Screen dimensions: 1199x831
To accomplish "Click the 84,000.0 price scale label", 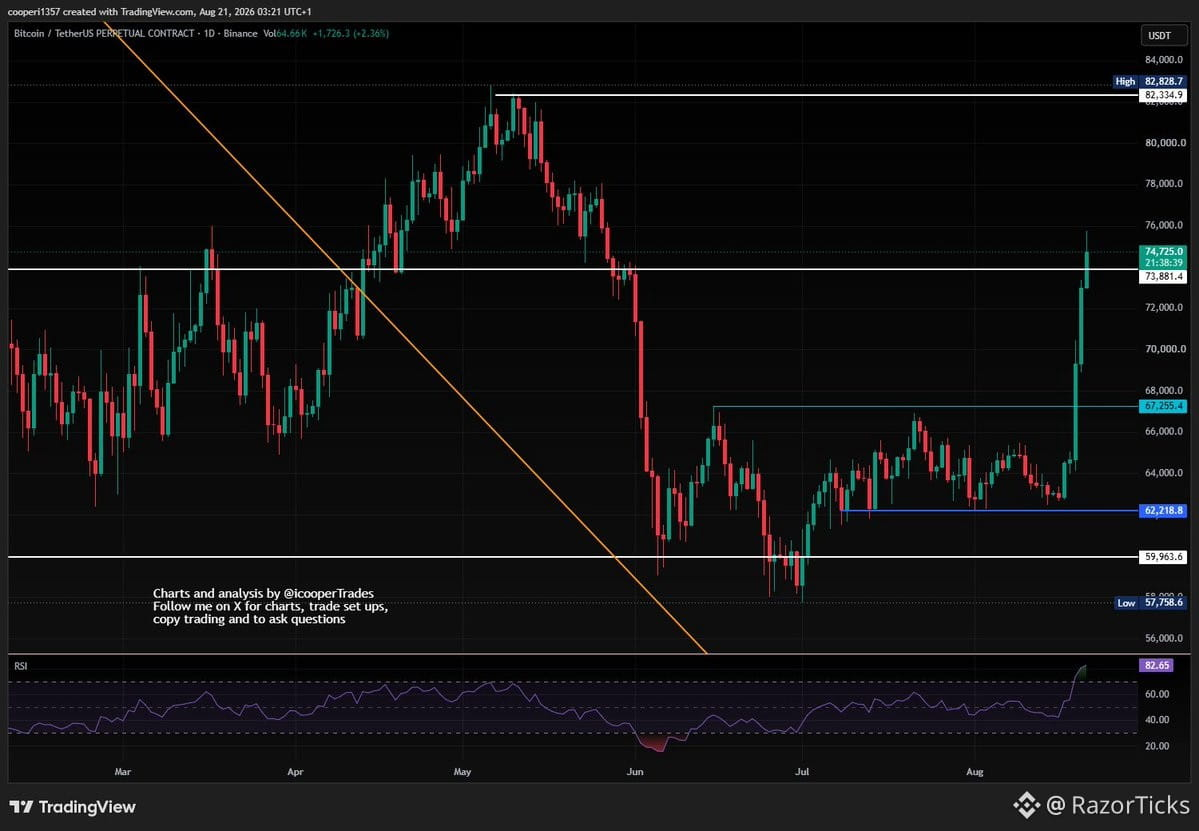I will [1165, 60].
